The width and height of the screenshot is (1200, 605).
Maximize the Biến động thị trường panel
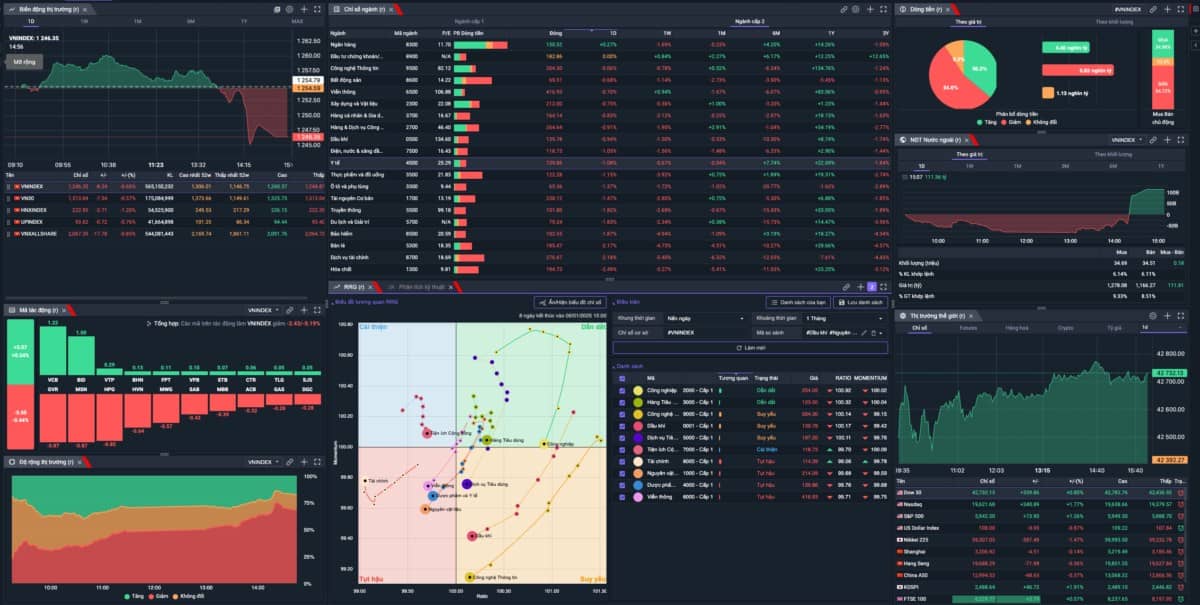pos(317,9)
